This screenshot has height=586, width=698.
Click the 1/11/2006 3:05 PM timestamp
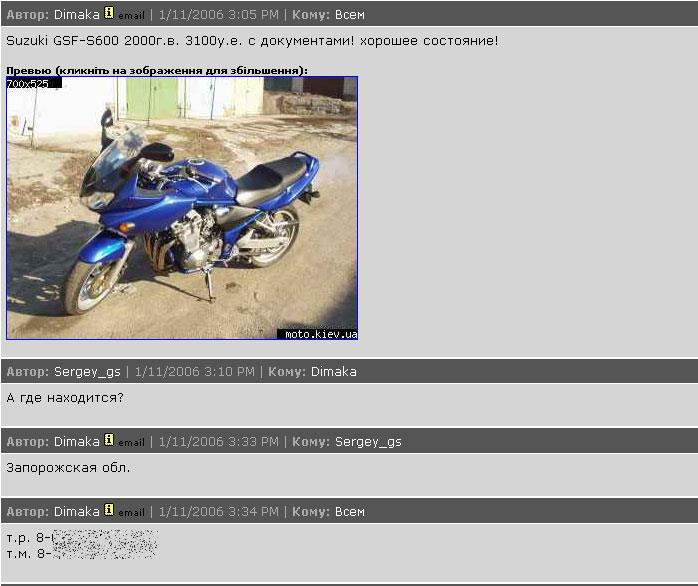click(219, 15)
